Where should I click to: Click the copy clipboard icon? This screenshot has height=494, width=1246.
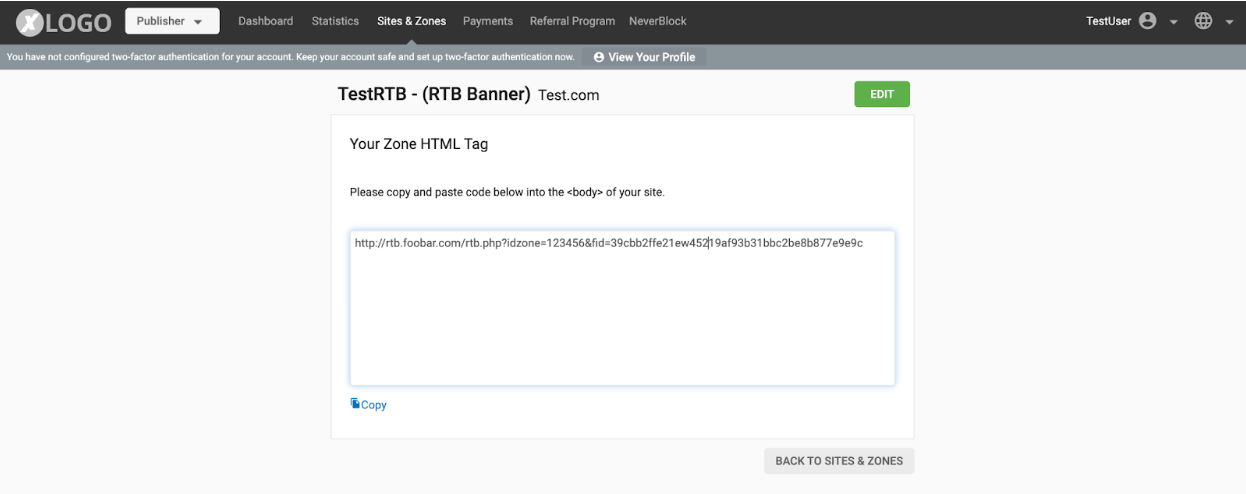coord(355,404)
